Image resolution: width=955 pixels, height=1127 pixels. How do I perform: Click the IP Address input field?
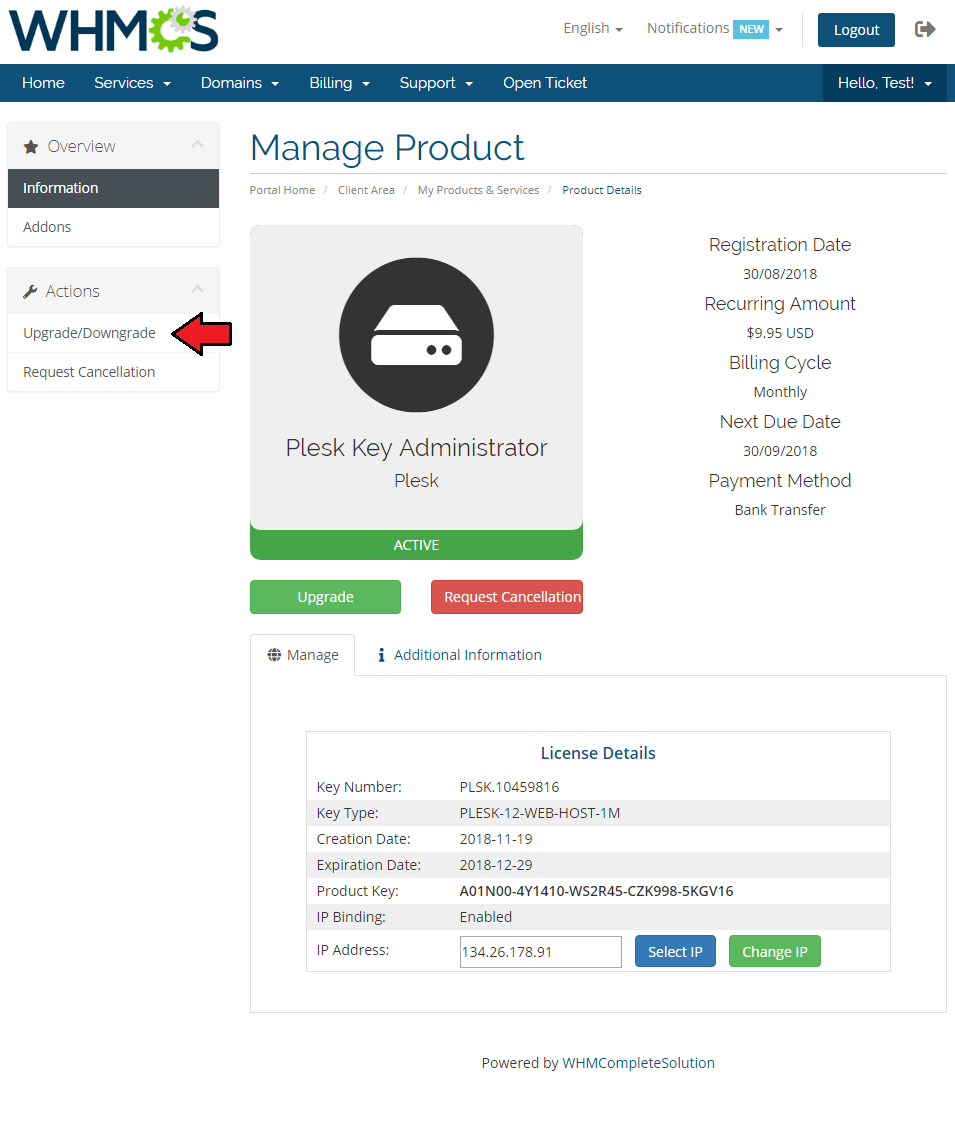click(x=540, y=952)
